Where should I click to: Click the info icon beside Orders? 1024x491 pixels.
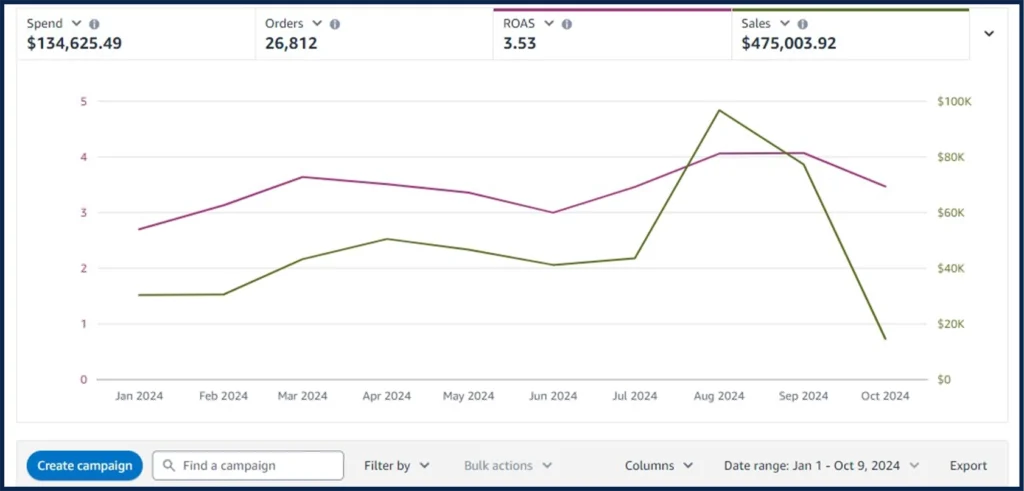335,24
